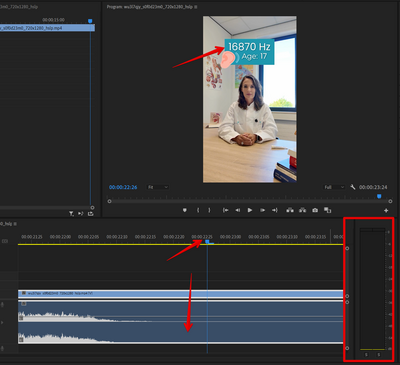Click the icon left of timeline ruler

click(x=5, y=241)
